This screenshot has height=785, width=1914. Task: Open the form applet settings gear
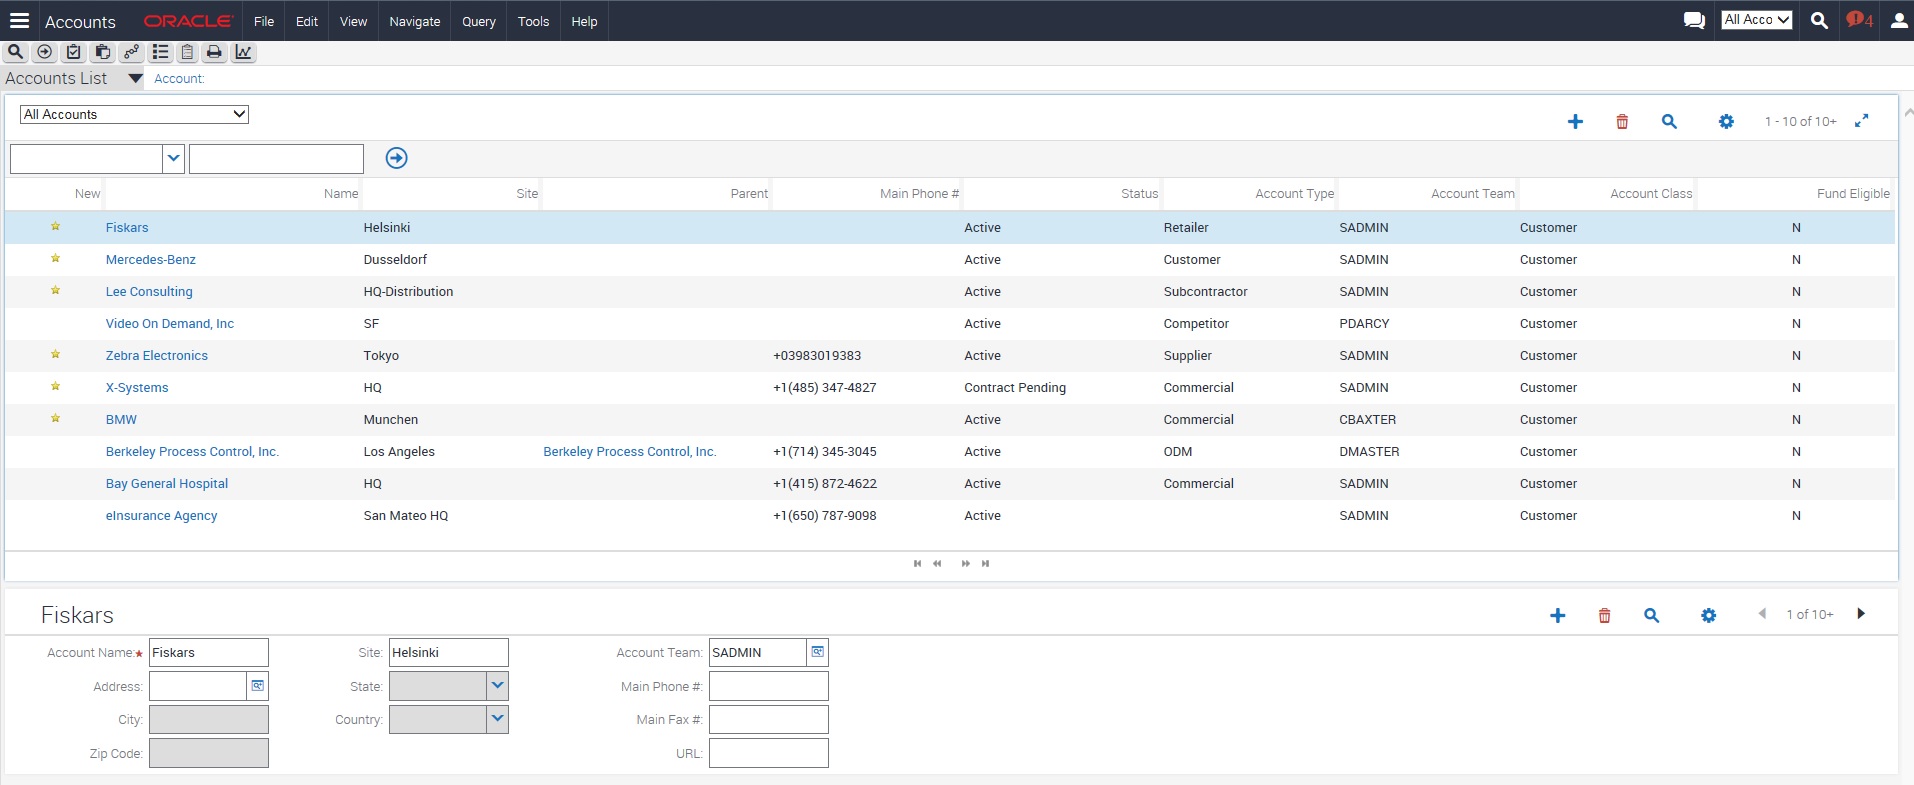[1708, 615]
